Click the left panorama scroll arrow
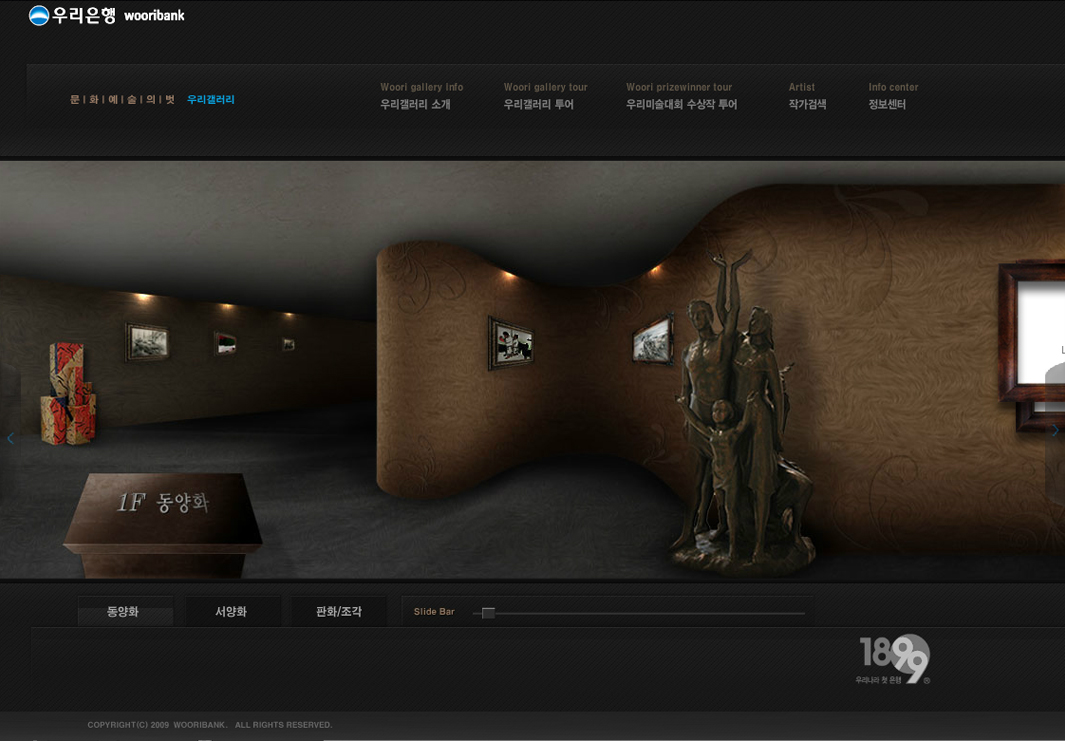 pyautogui.click(x=10, y=438)
